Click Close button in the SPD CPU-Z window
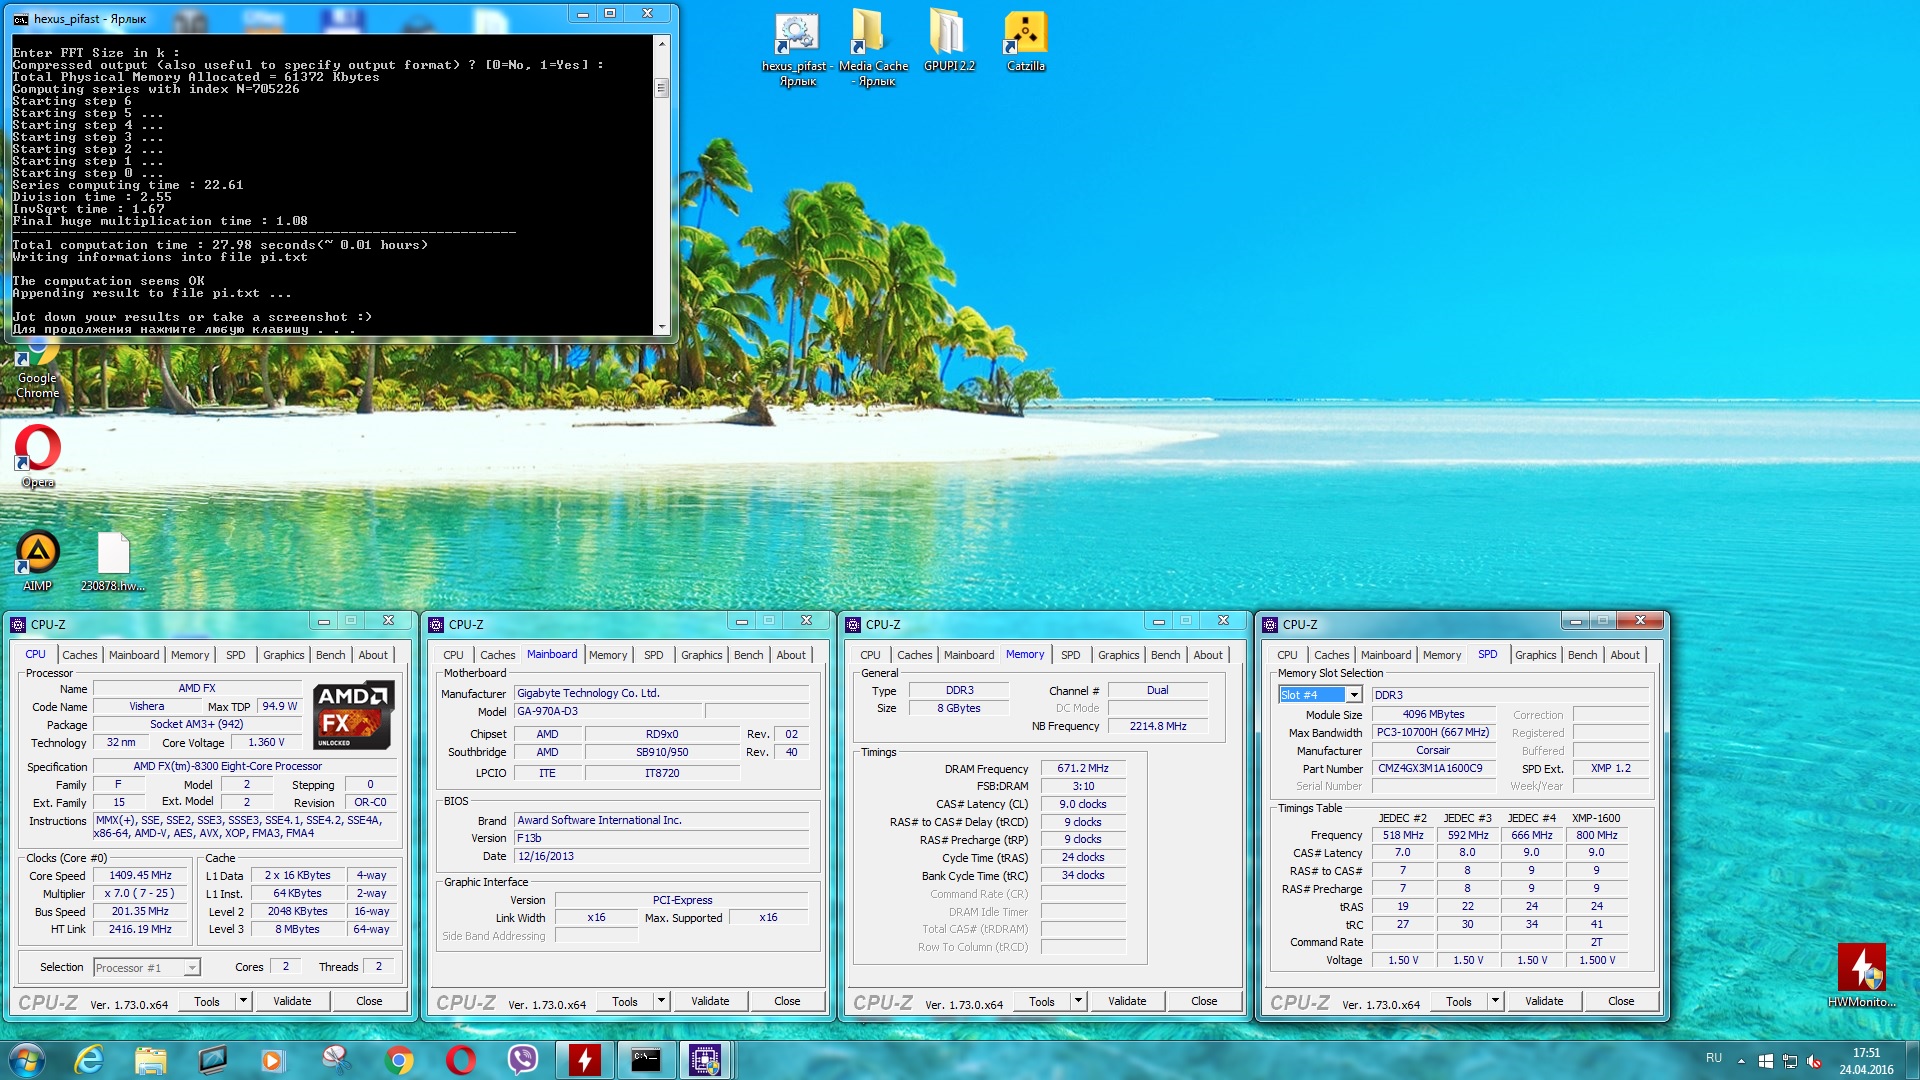 [x=1622, y=1001]
